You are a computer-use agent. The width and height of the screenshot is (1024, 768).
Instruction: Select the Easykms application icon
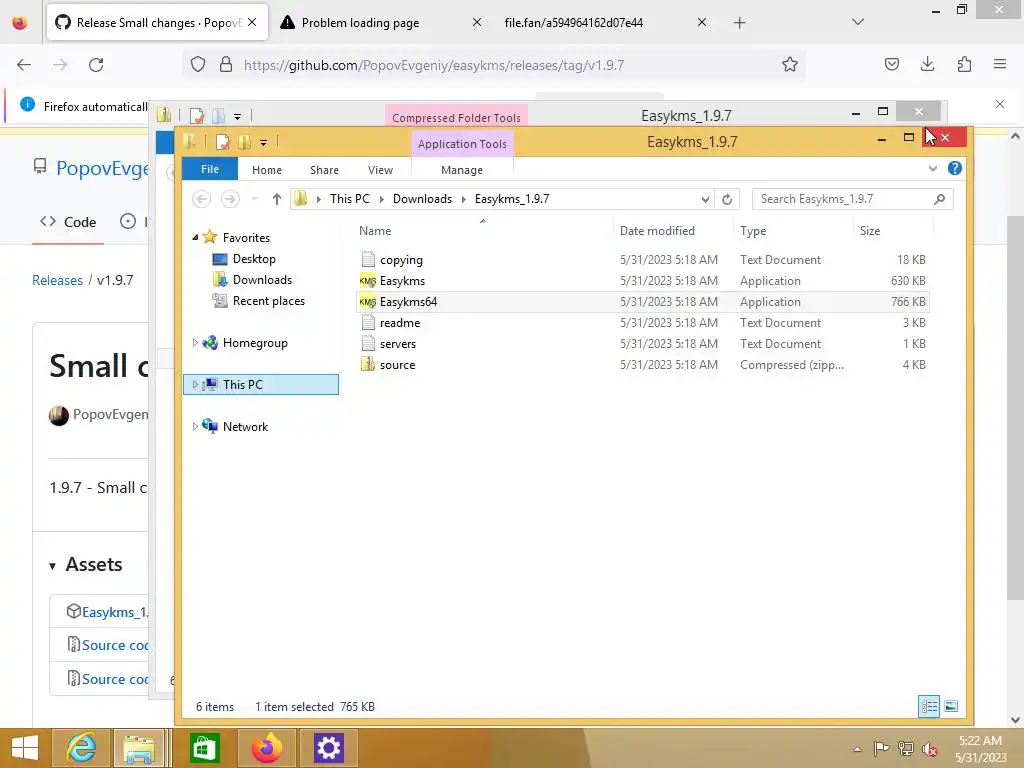point(368,281)
